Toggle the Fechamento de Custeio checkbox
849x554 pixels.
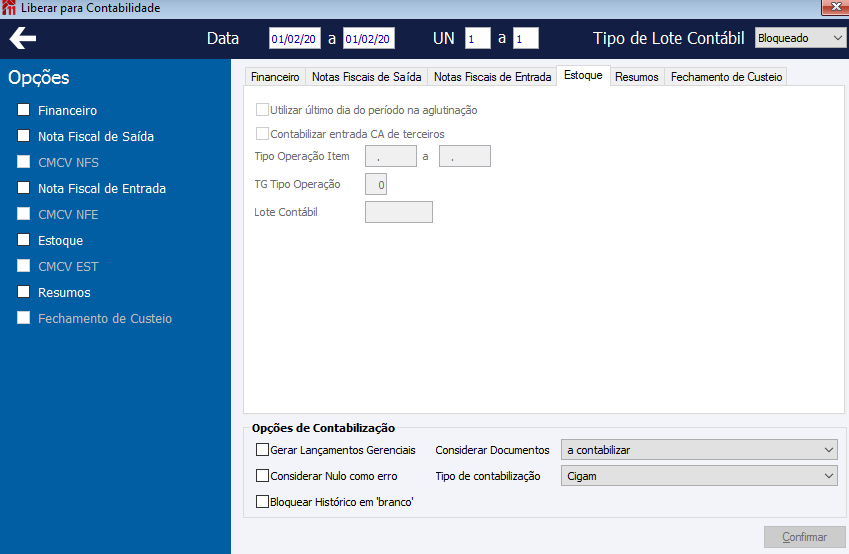pos(23,318)
